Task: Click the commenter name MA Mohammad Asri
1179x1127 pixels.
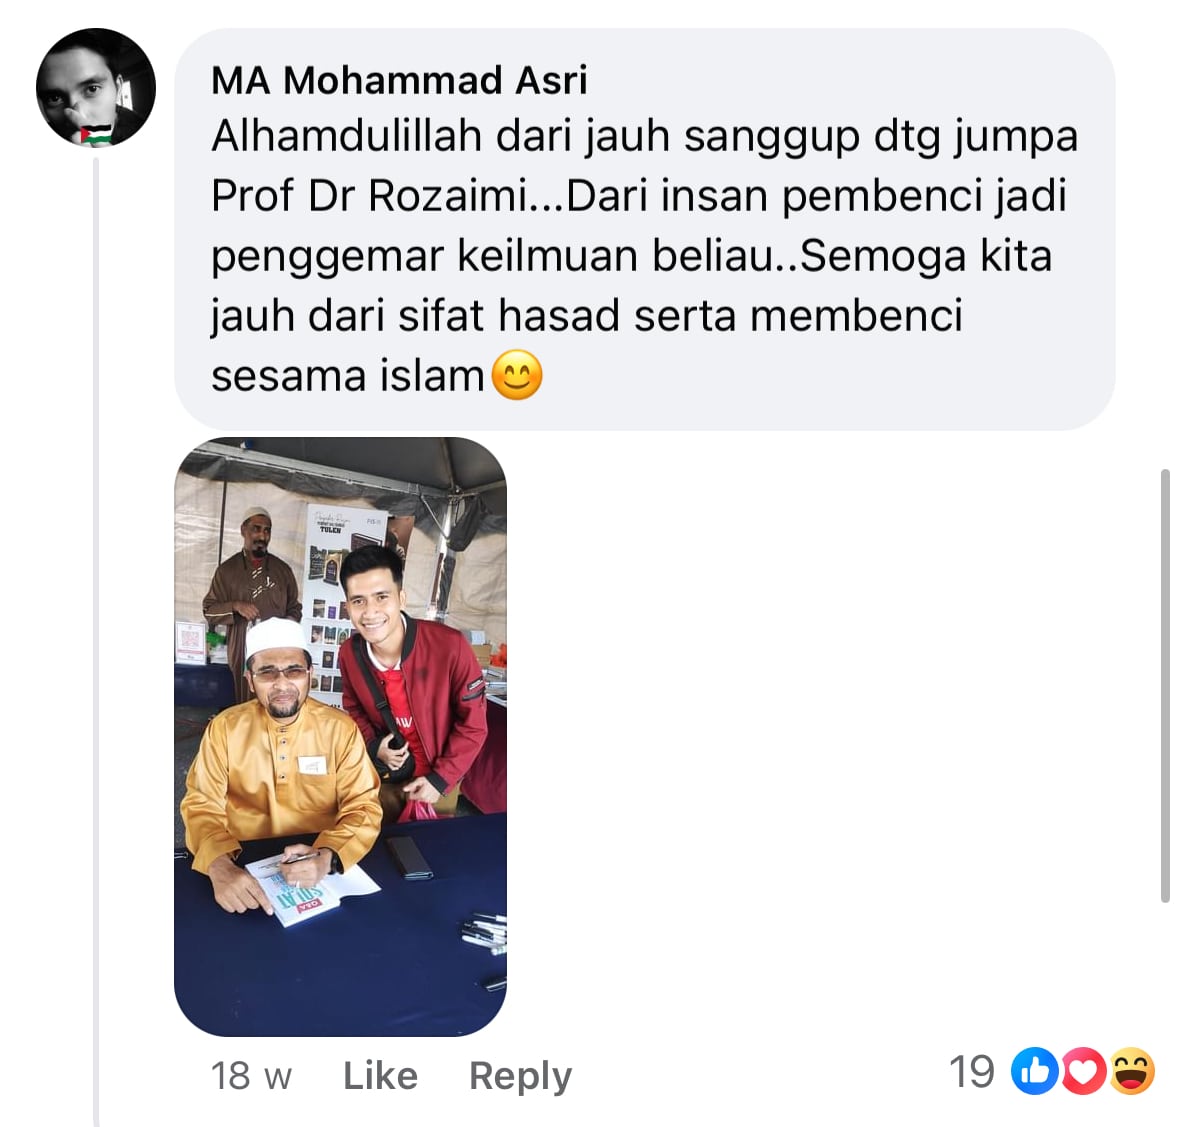Action: (x=399, y=80)
